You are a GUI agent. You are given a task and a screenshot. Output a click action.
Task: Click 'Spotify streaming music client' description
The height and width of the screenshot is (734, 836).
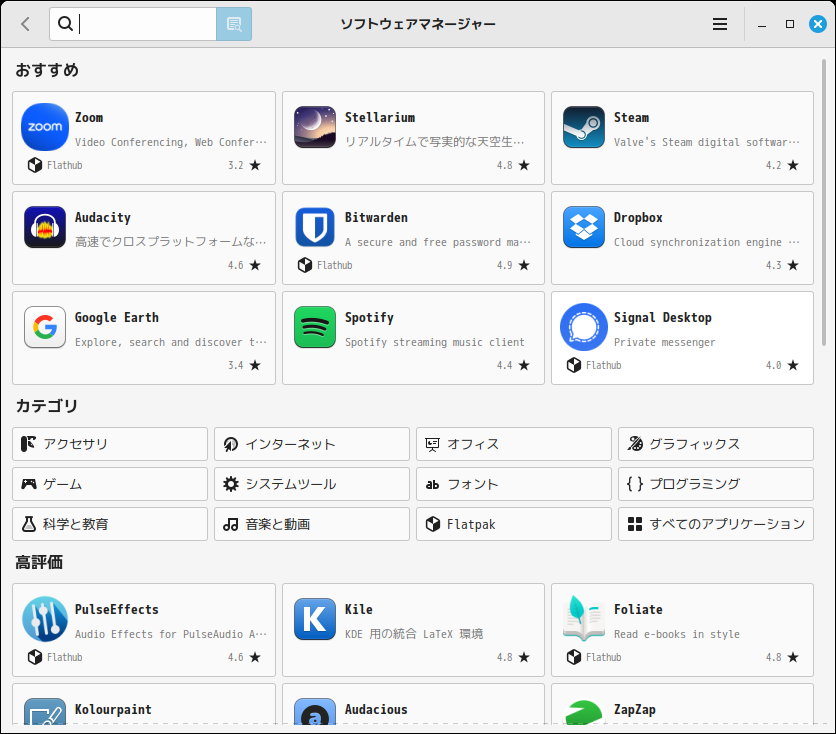pyautogui.click(x=435, y=342)
